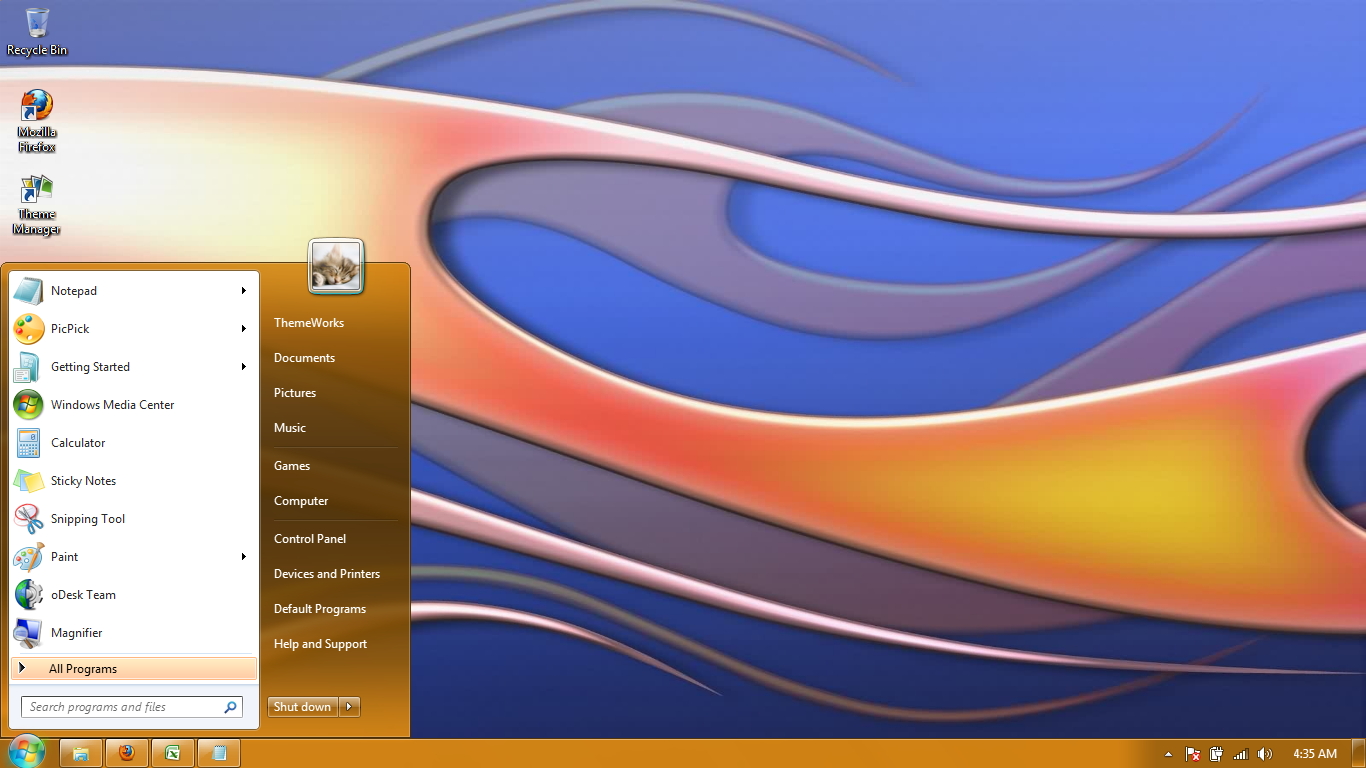Select All Programs in the Start menu
This screenshot has width=1366, height=768.
[x=83, y=668]
